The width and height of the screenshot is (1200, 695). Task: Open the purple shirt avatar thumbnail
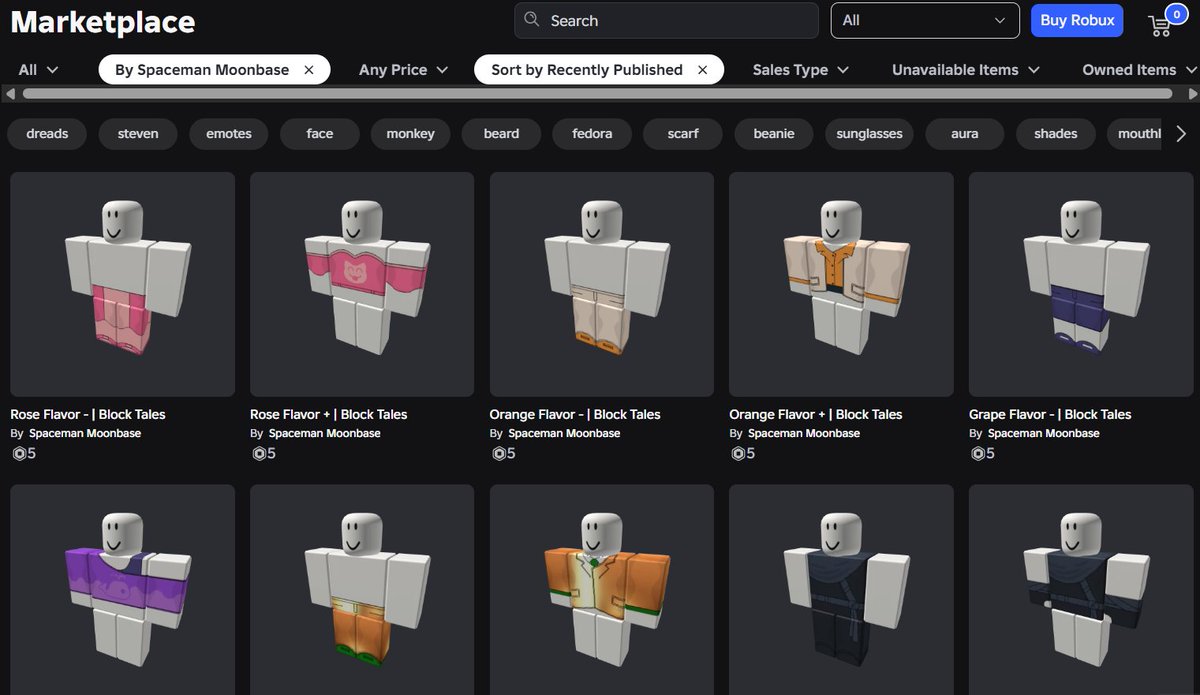[123, 590]
